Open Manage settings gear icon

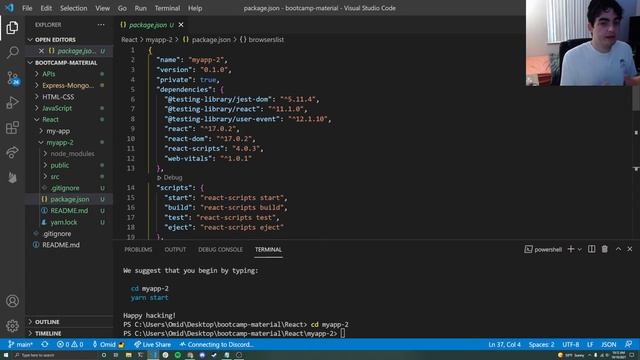pos(12,326)
